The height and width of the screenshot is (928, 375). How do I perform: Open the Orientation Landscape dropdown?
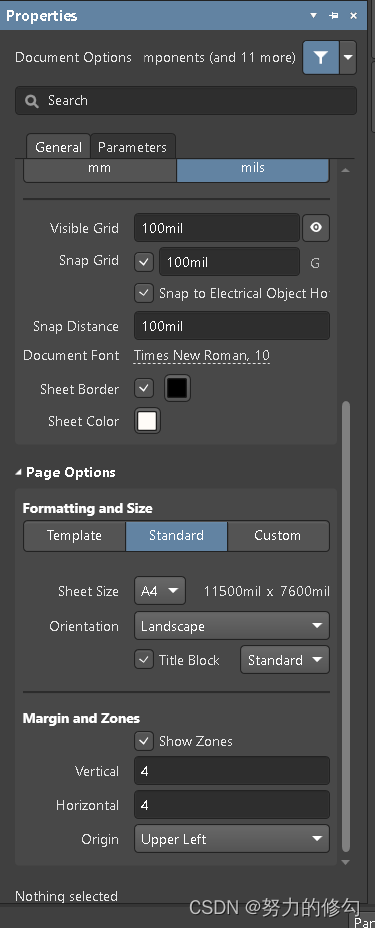coord(232,626)
